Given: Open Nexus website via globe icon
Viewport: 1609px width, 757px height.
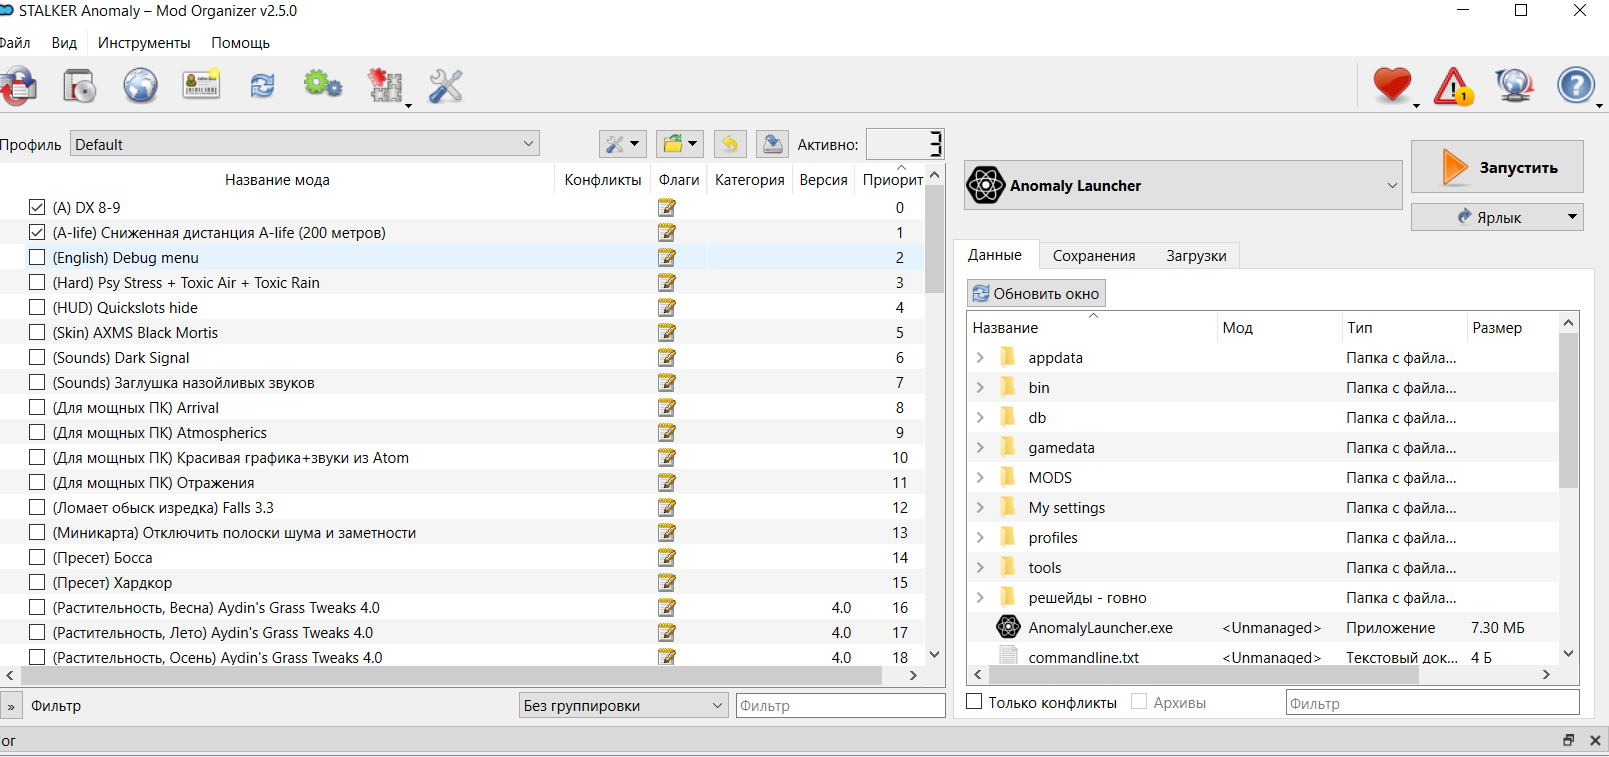Looking at the screenshot, I should click(140, 86).
